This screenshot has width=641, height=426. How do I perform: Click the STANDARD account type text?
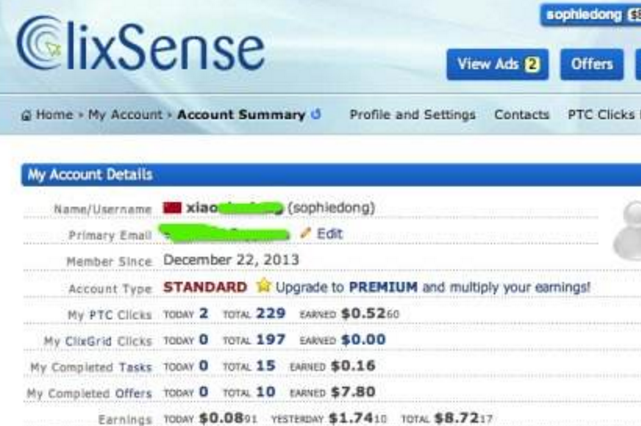205,287
